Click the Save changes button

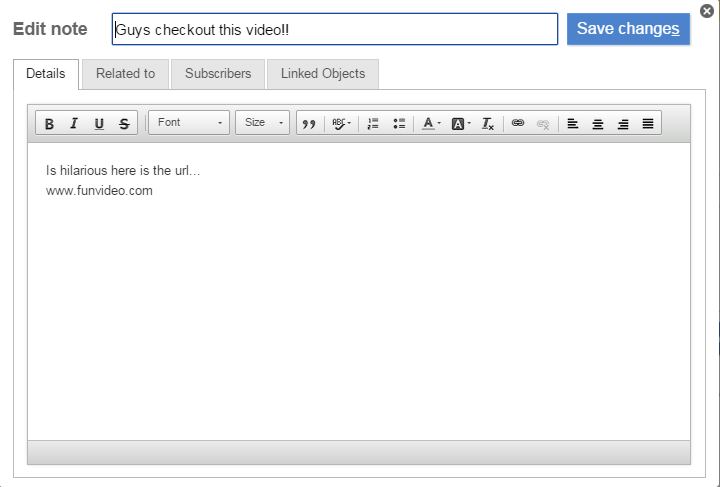(x=628, y=29)
